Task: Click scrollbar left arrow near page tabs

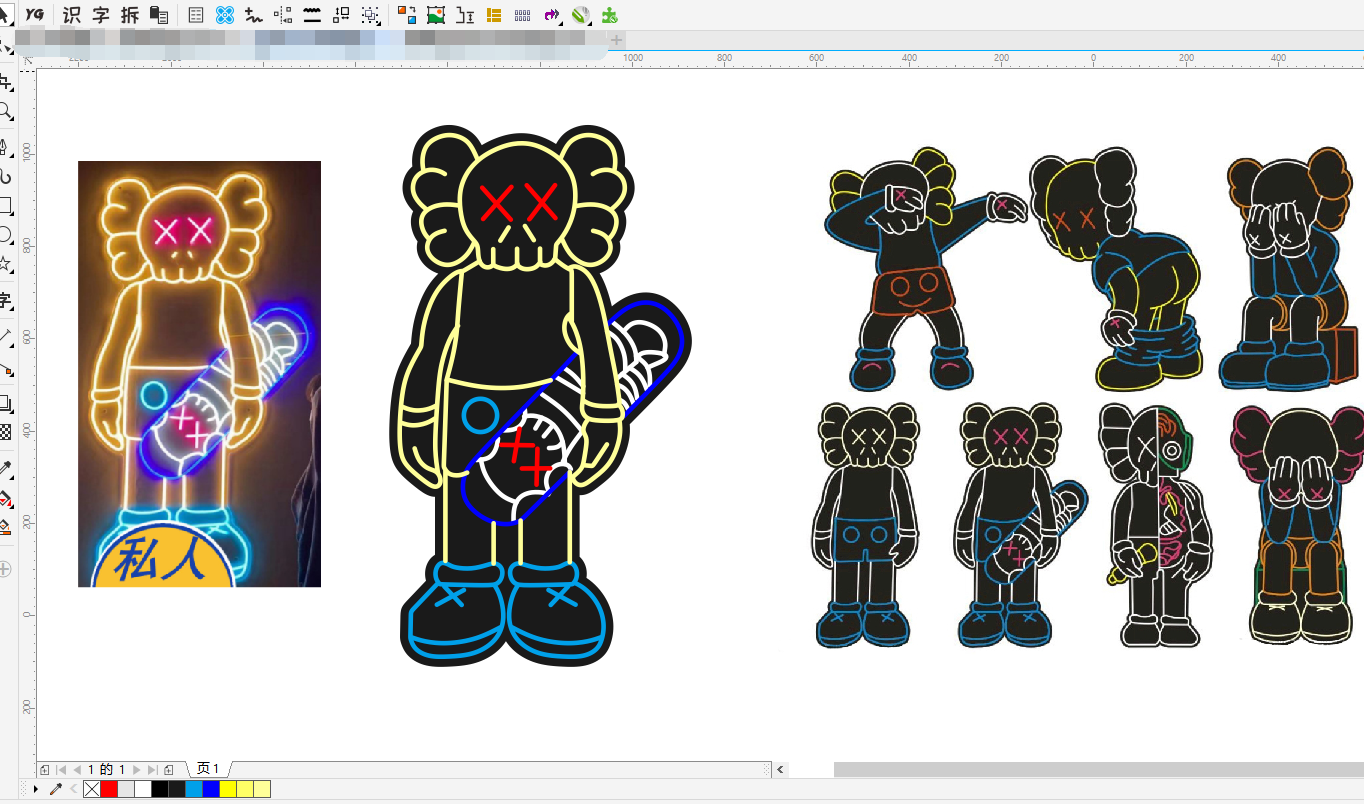Action: 781,769
